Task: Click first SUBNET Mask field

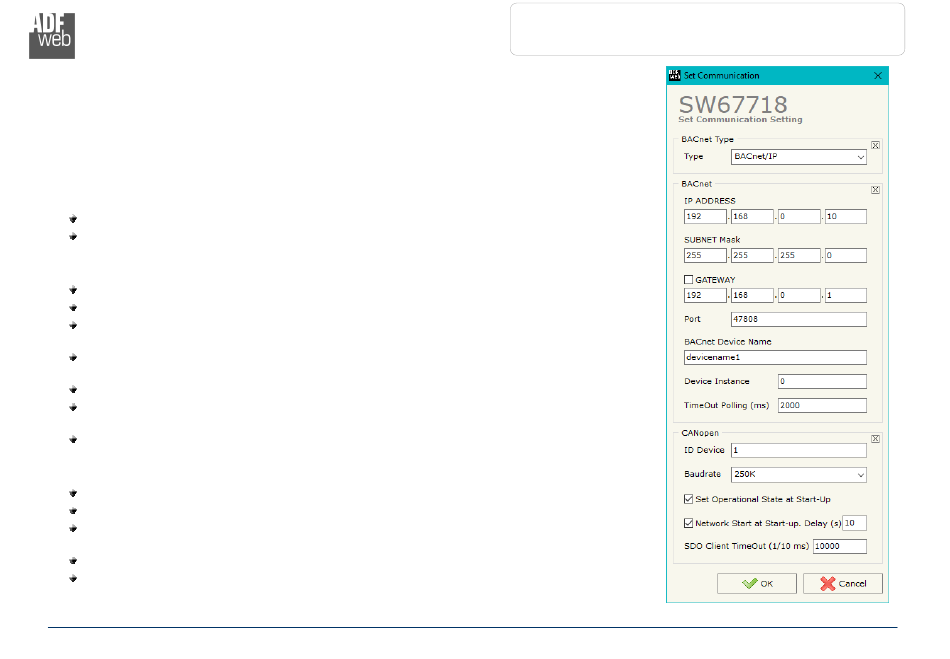Action: [x=705, y=256]
